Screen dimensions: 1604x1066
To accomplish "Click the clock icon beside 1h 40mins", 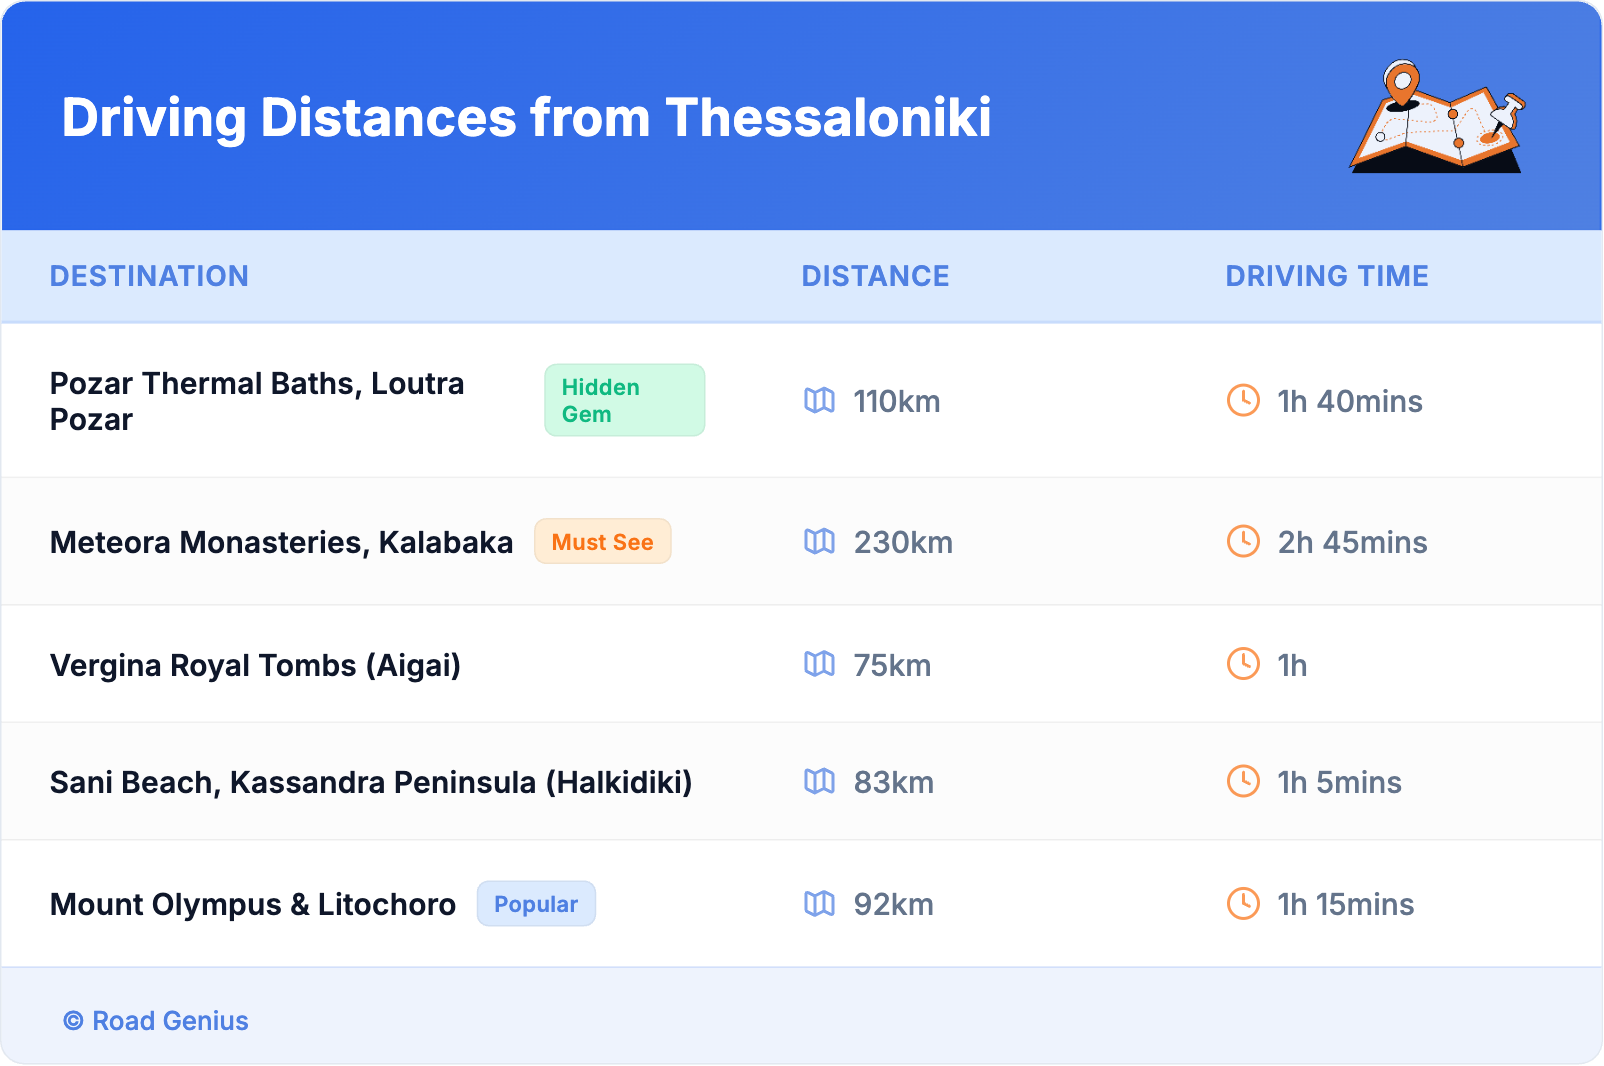I will (x=1243, y=401).
